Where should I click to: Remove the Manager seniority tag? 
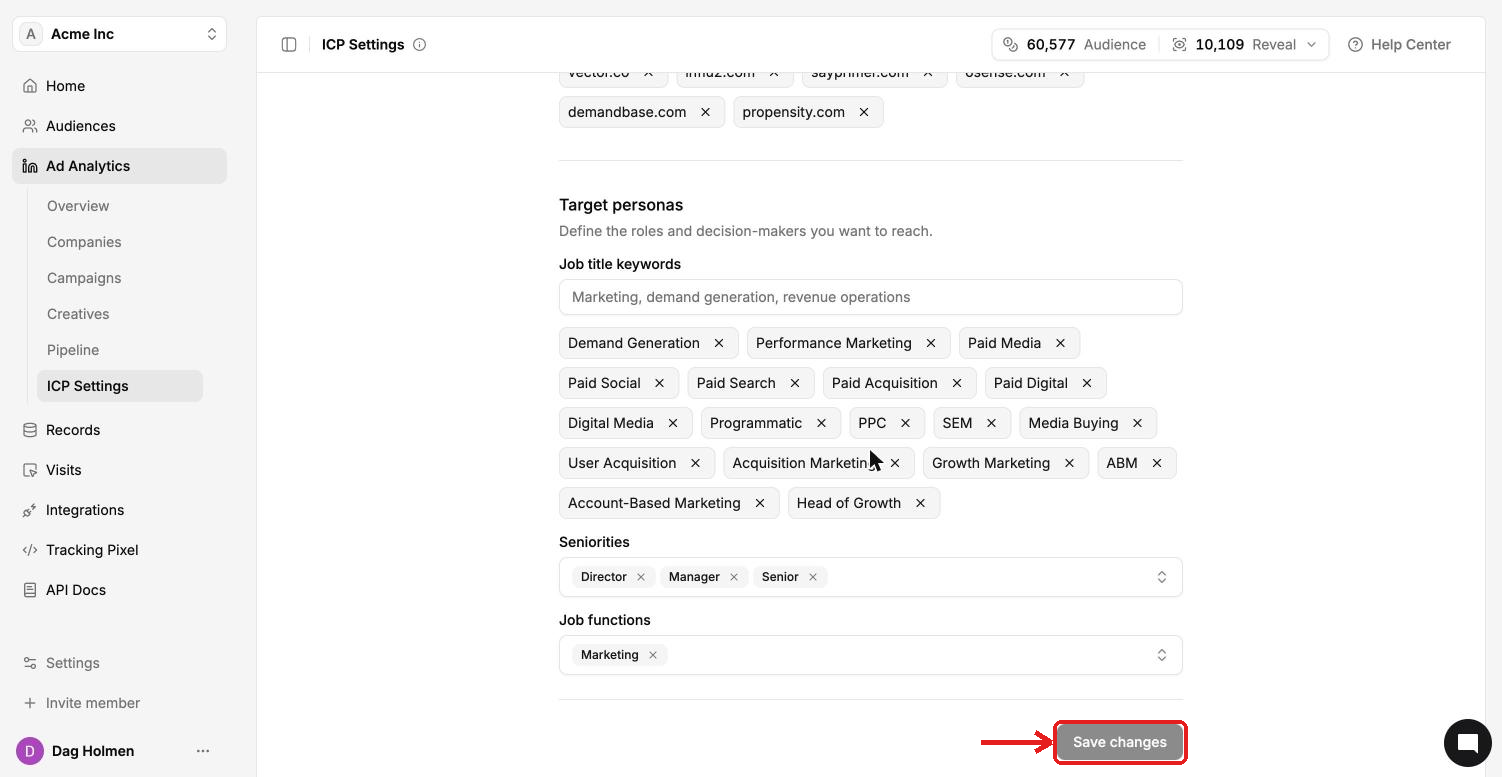[x=734, y=577]
